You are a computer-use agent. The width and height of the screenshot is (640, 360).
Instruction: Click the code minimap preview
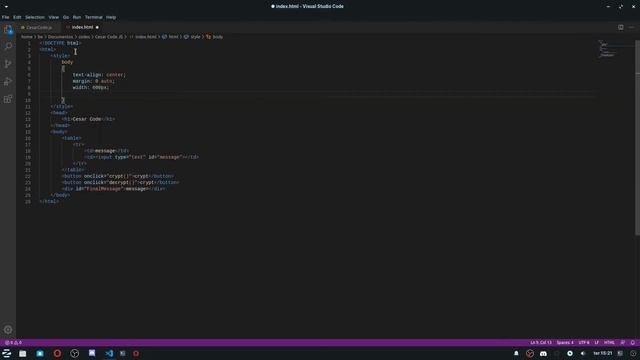[x=607, y=49]
